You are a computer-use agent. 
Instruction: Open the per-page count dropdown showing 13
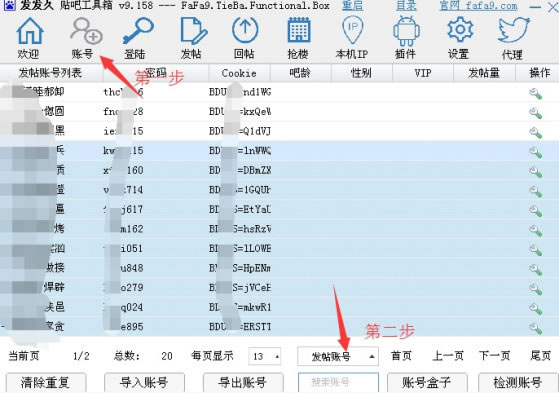[x=265, y=356]
